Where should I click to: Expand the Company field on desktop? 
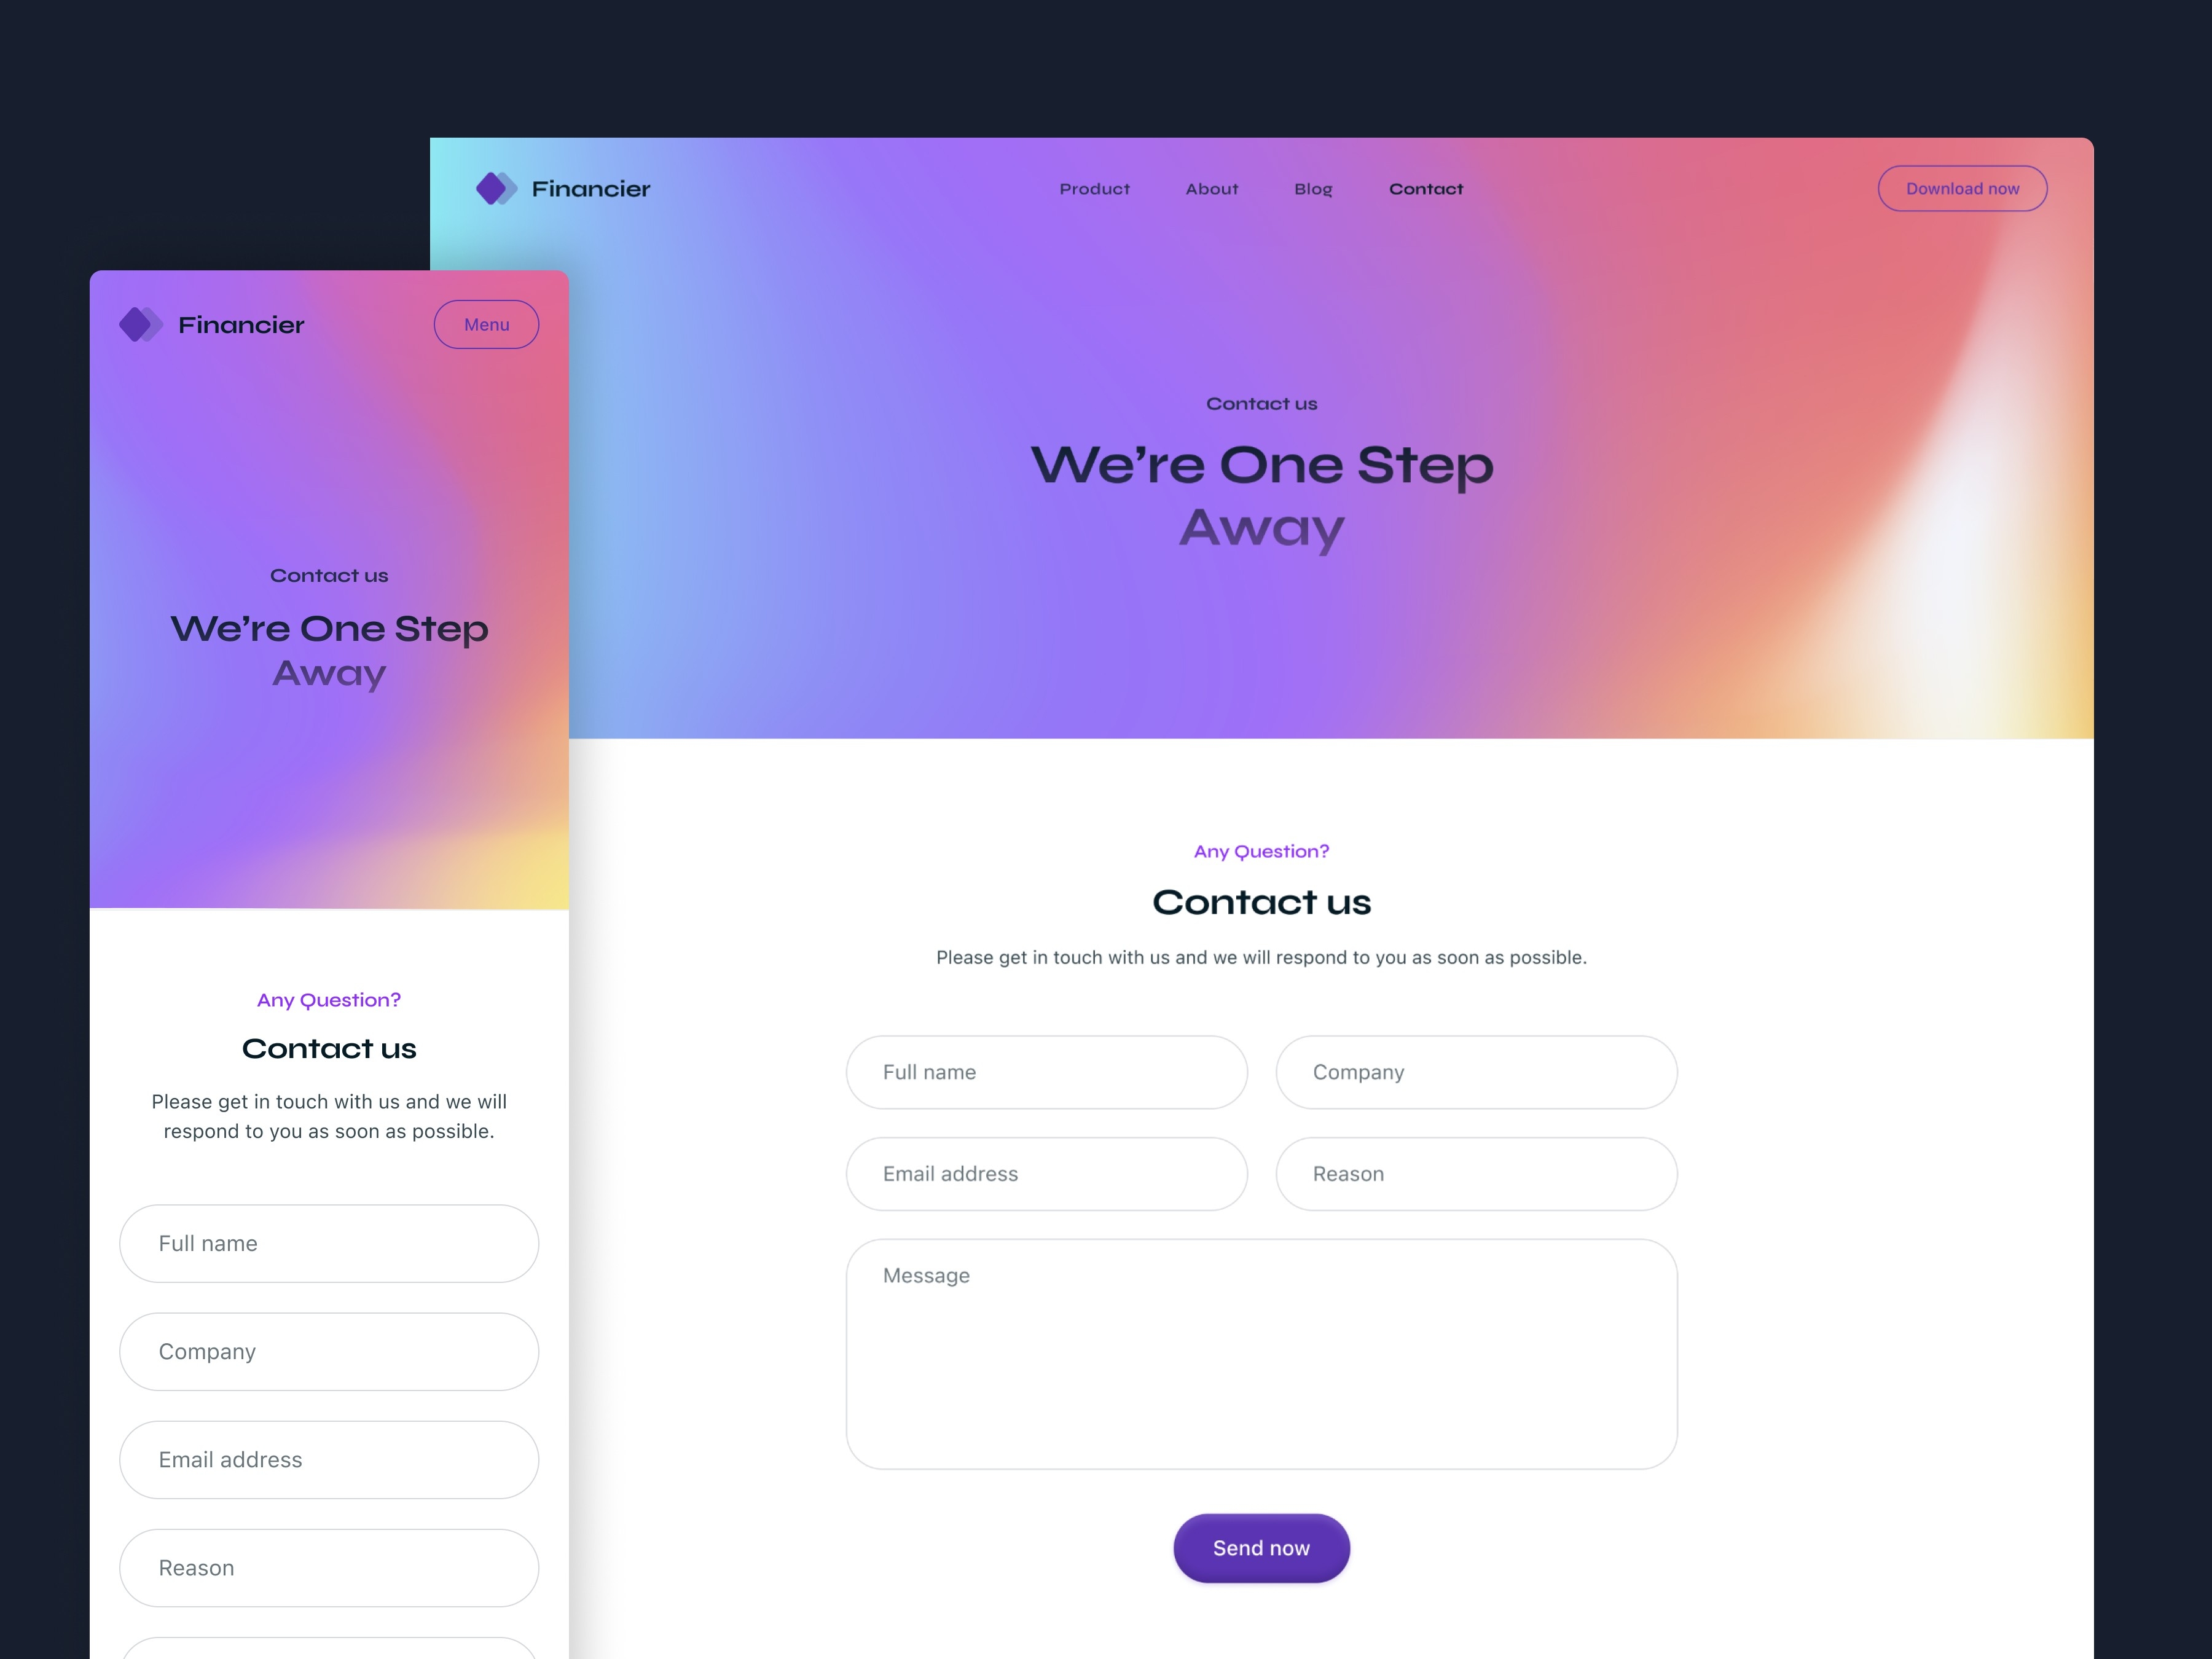tap(1477, 1070)
